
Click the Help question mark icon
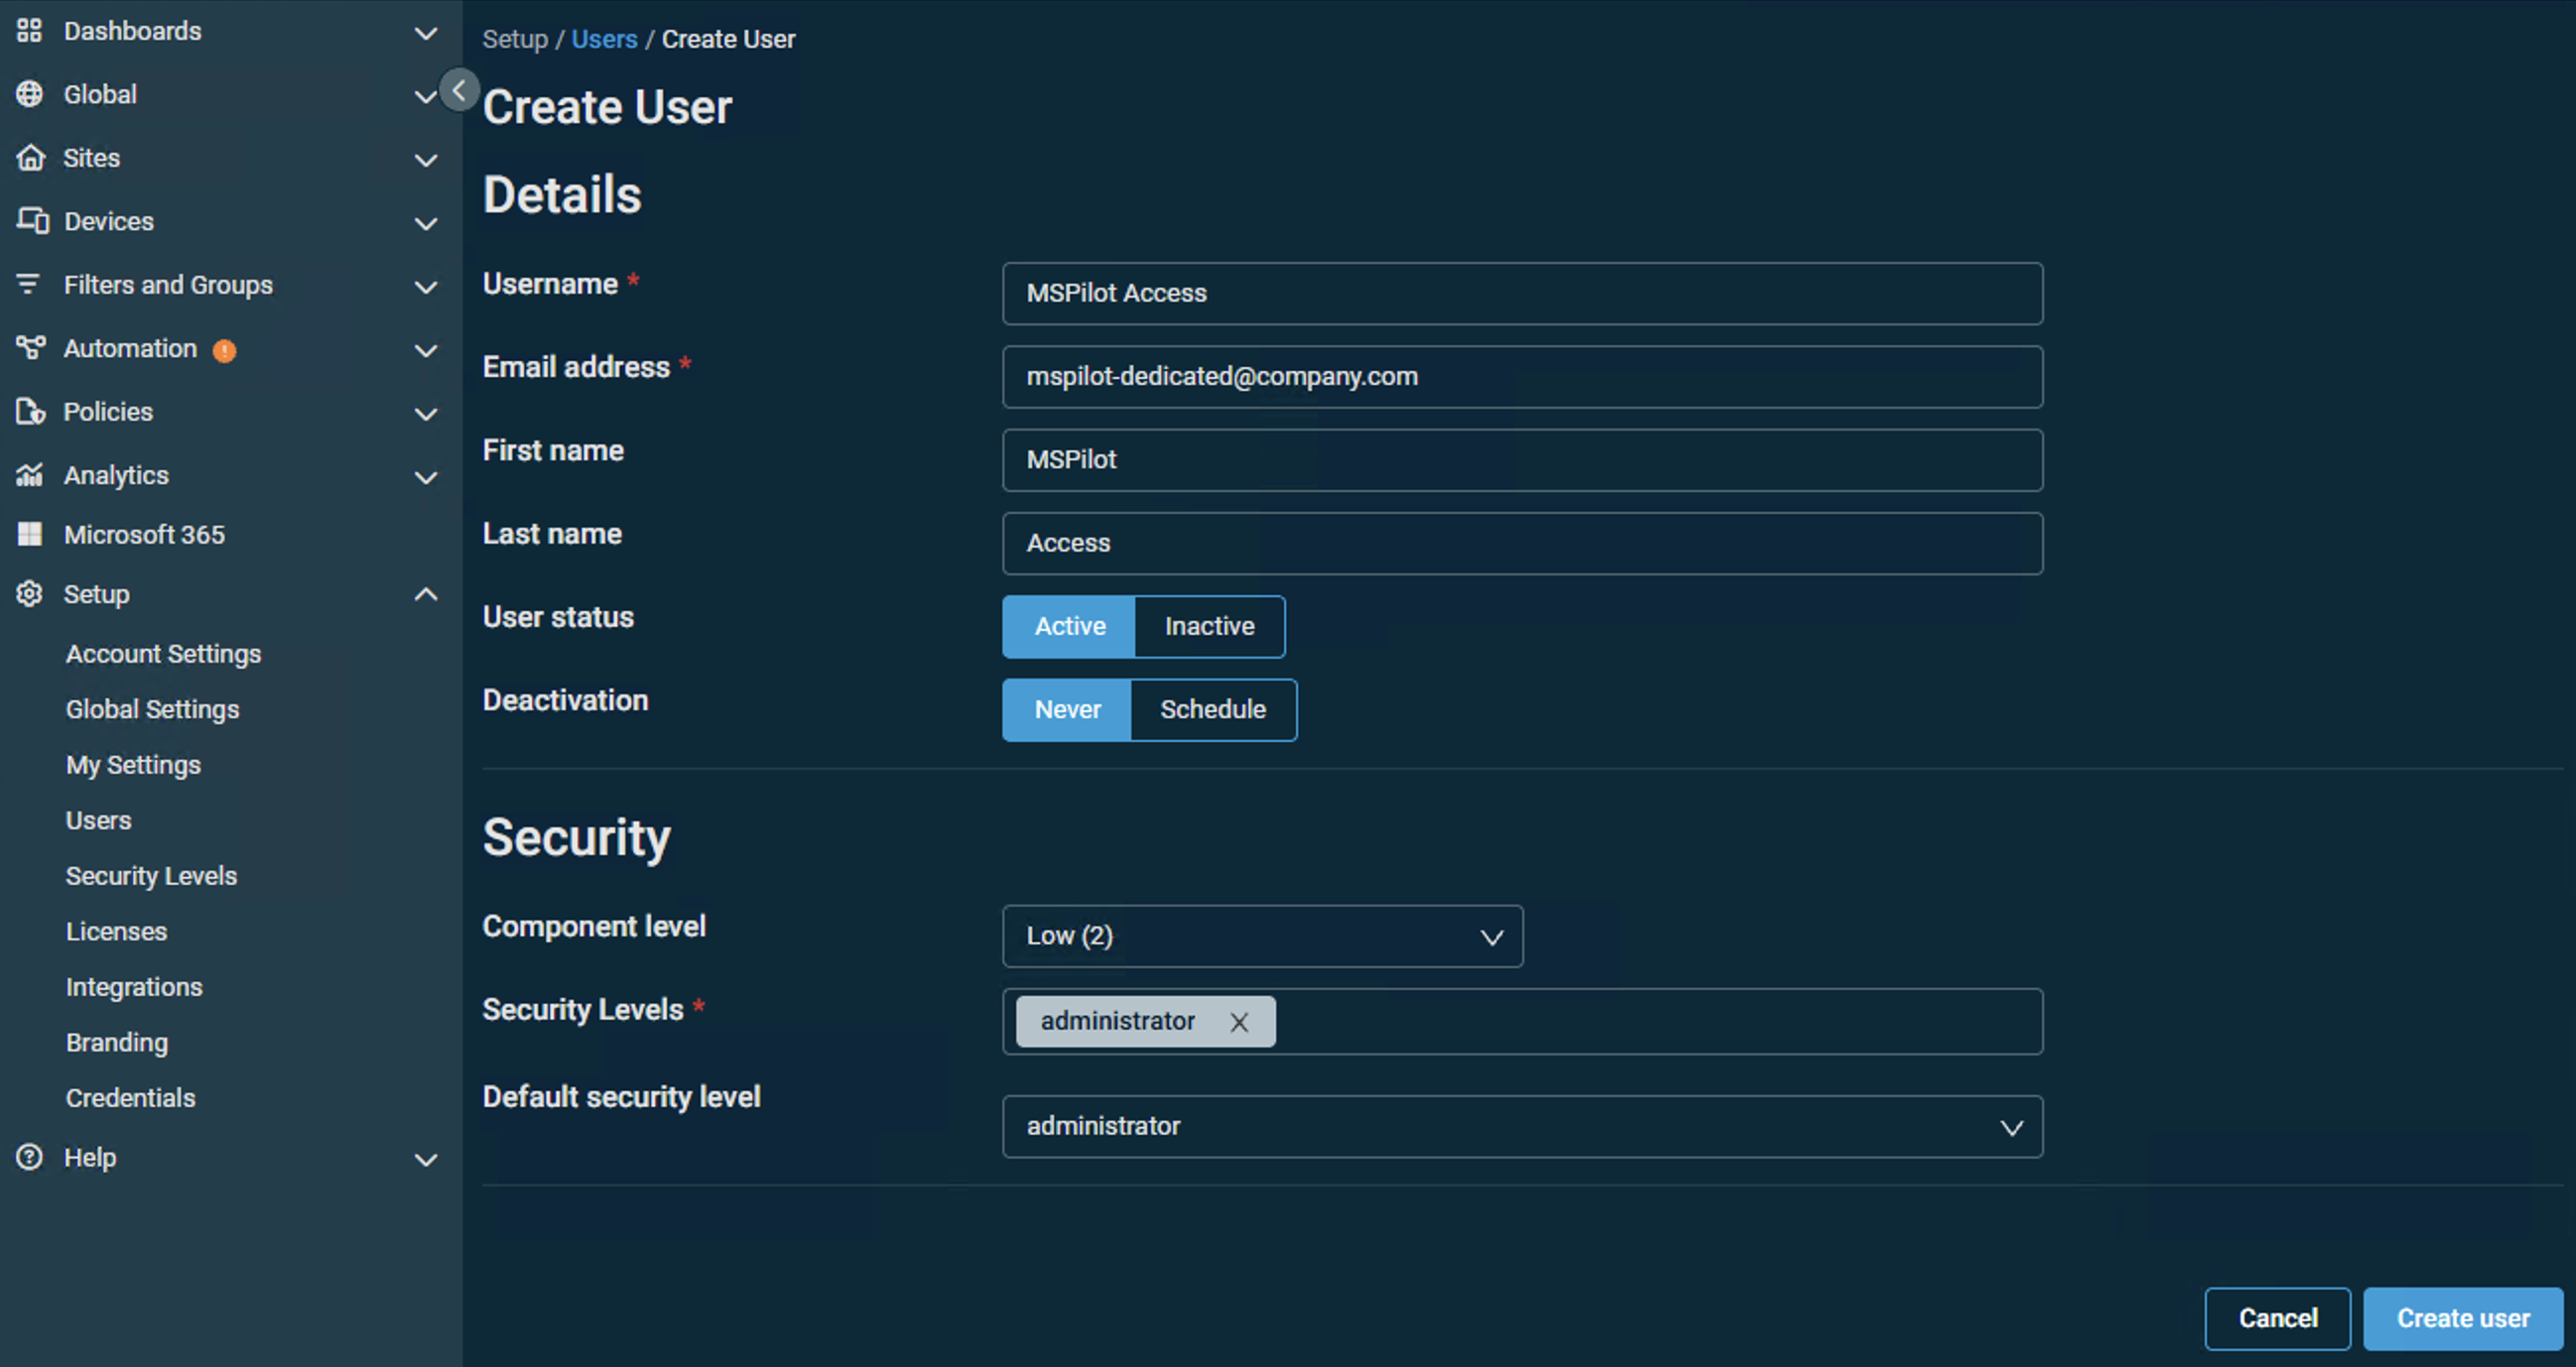point(30,1157)
